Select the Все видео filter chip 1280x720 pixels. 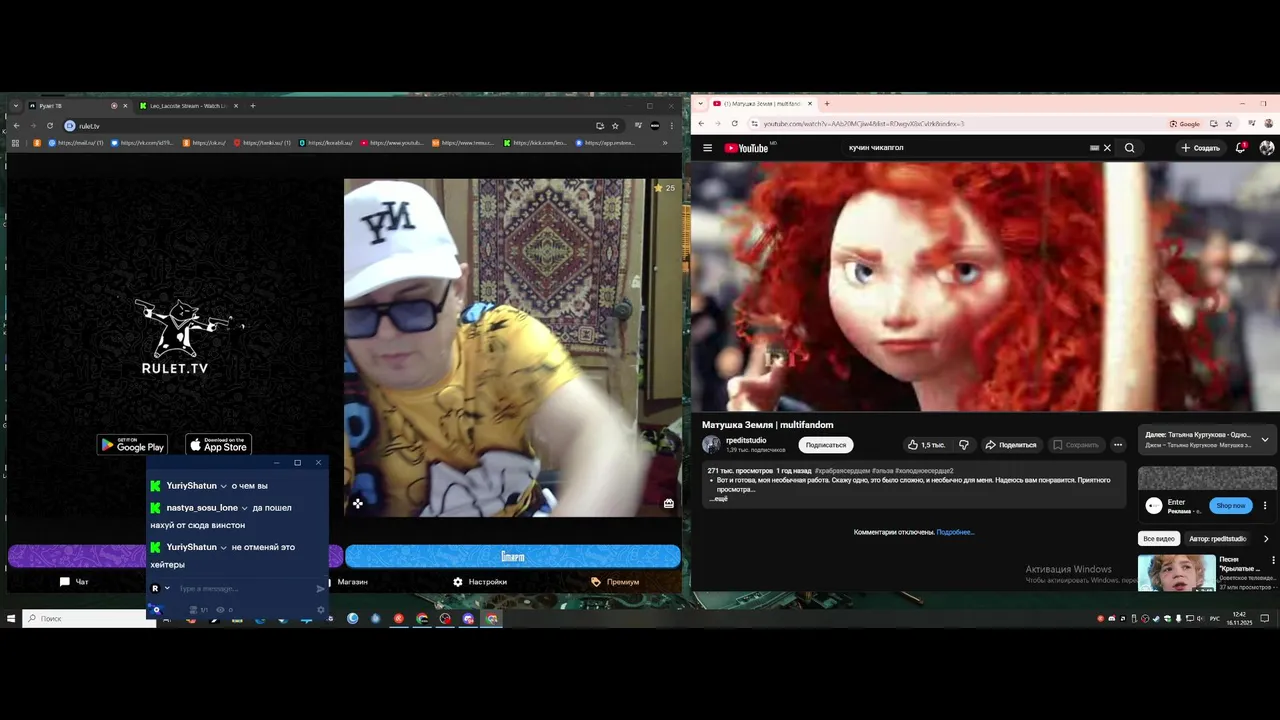[x=1159, y=539]
